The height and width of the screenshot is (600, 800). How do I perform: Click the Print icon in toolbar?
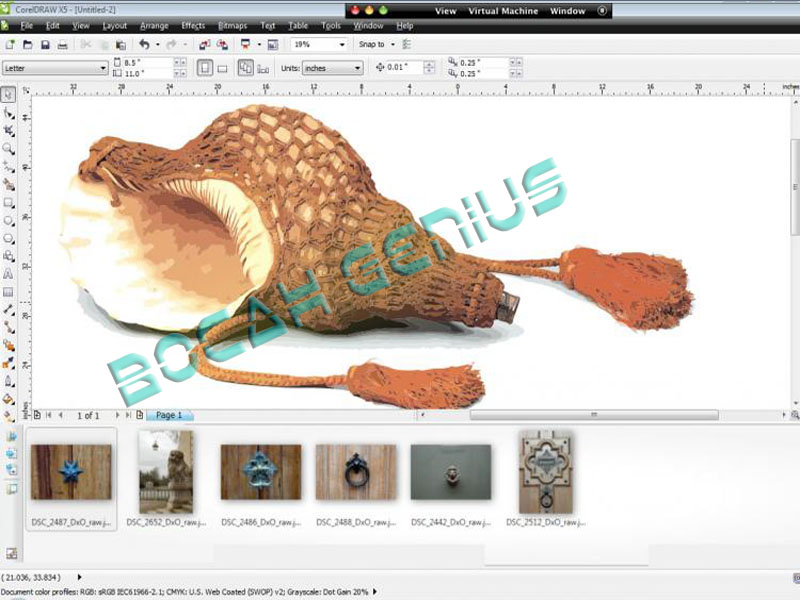pyautogui.click(x=62, y=45)
